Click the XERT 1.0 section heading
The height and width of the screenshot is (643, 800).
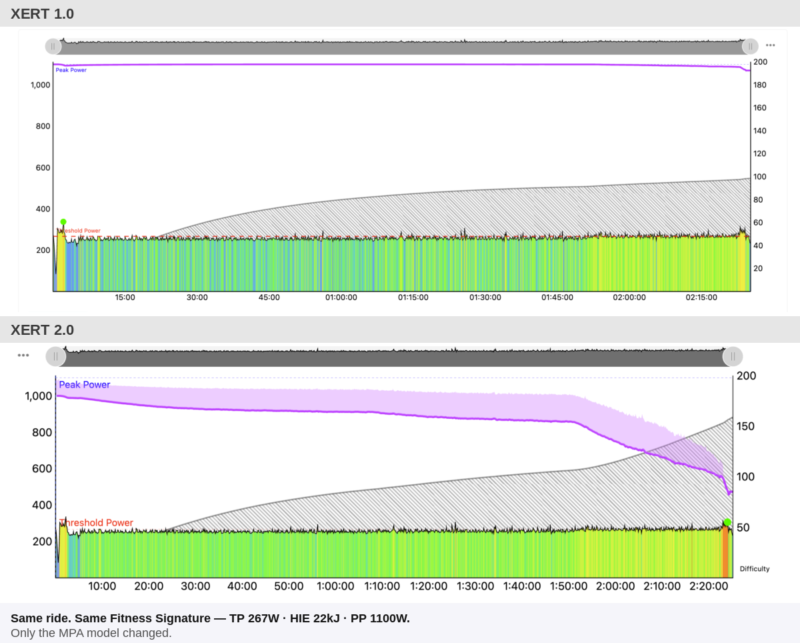42,14
